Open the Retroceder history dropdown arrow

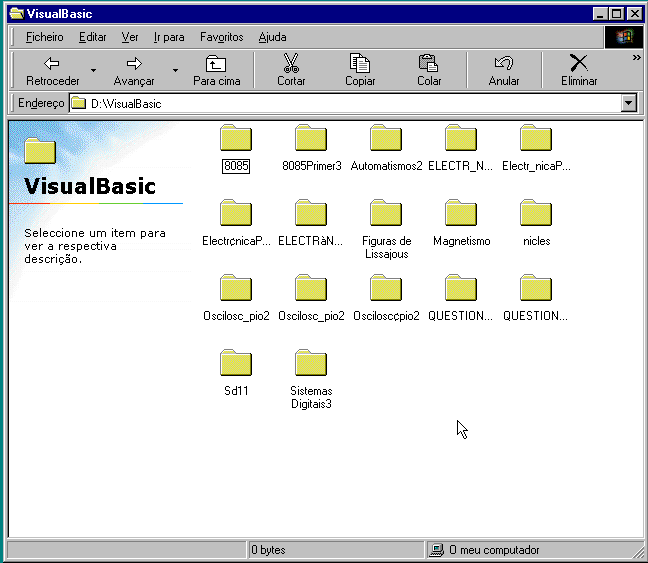tap(93, 71)
